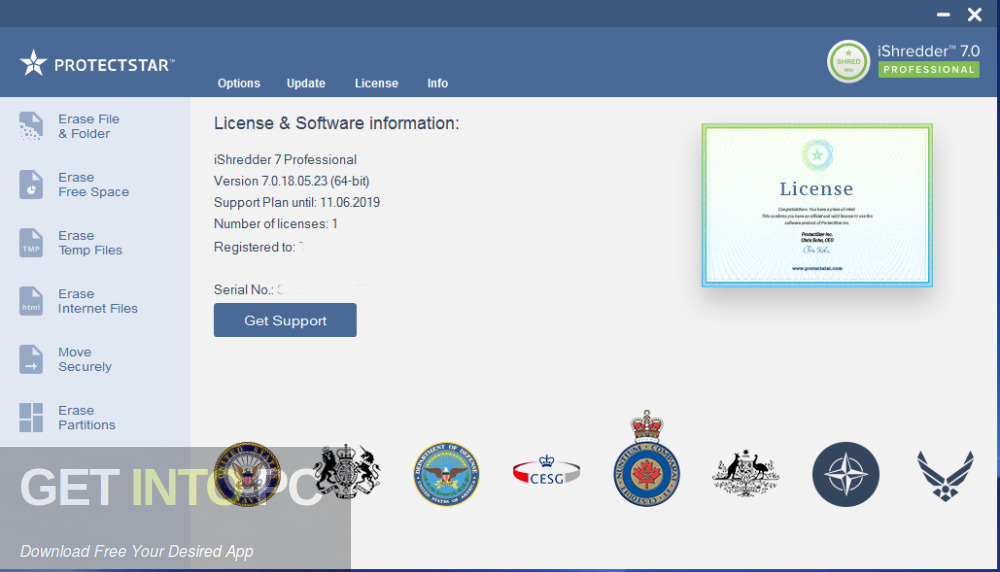Viewport: 1000px width, 572px height.
Task: Click the Erase Free Space icon
Action: [31, 184]
